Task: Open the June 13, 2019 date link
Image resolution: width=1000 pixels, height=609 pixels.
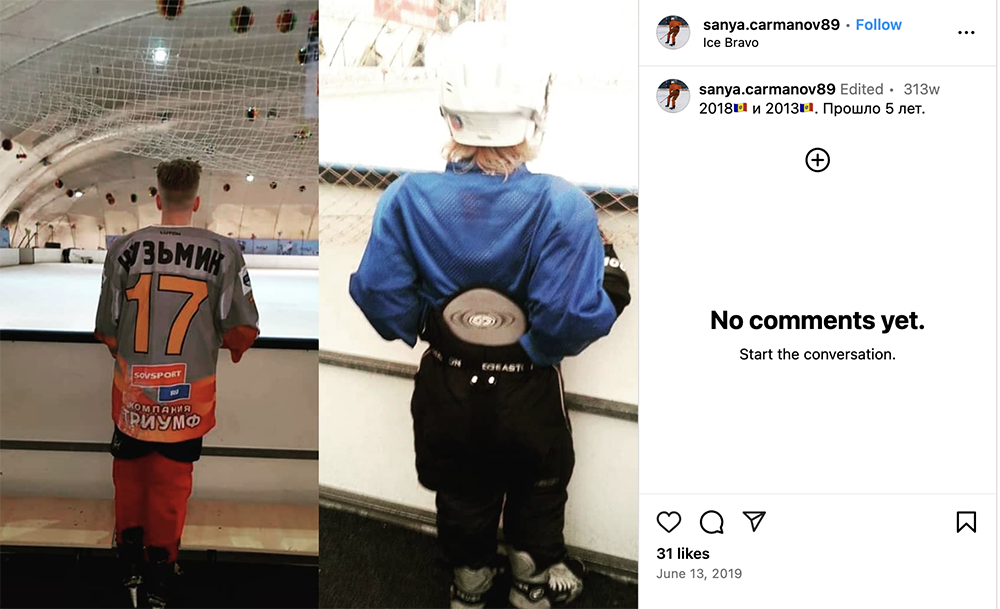Action: (x=699, y=573)
